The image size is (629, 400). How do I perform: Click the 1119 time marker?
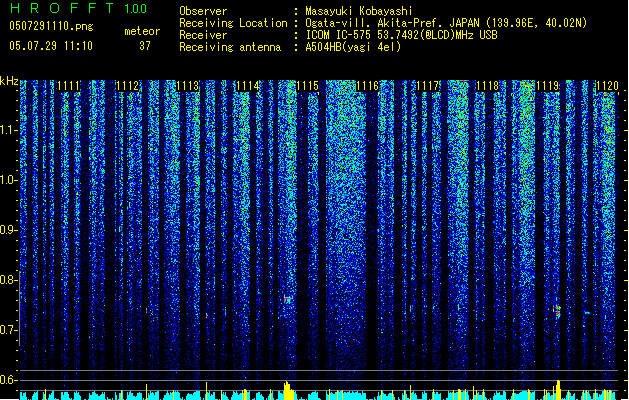548,86
